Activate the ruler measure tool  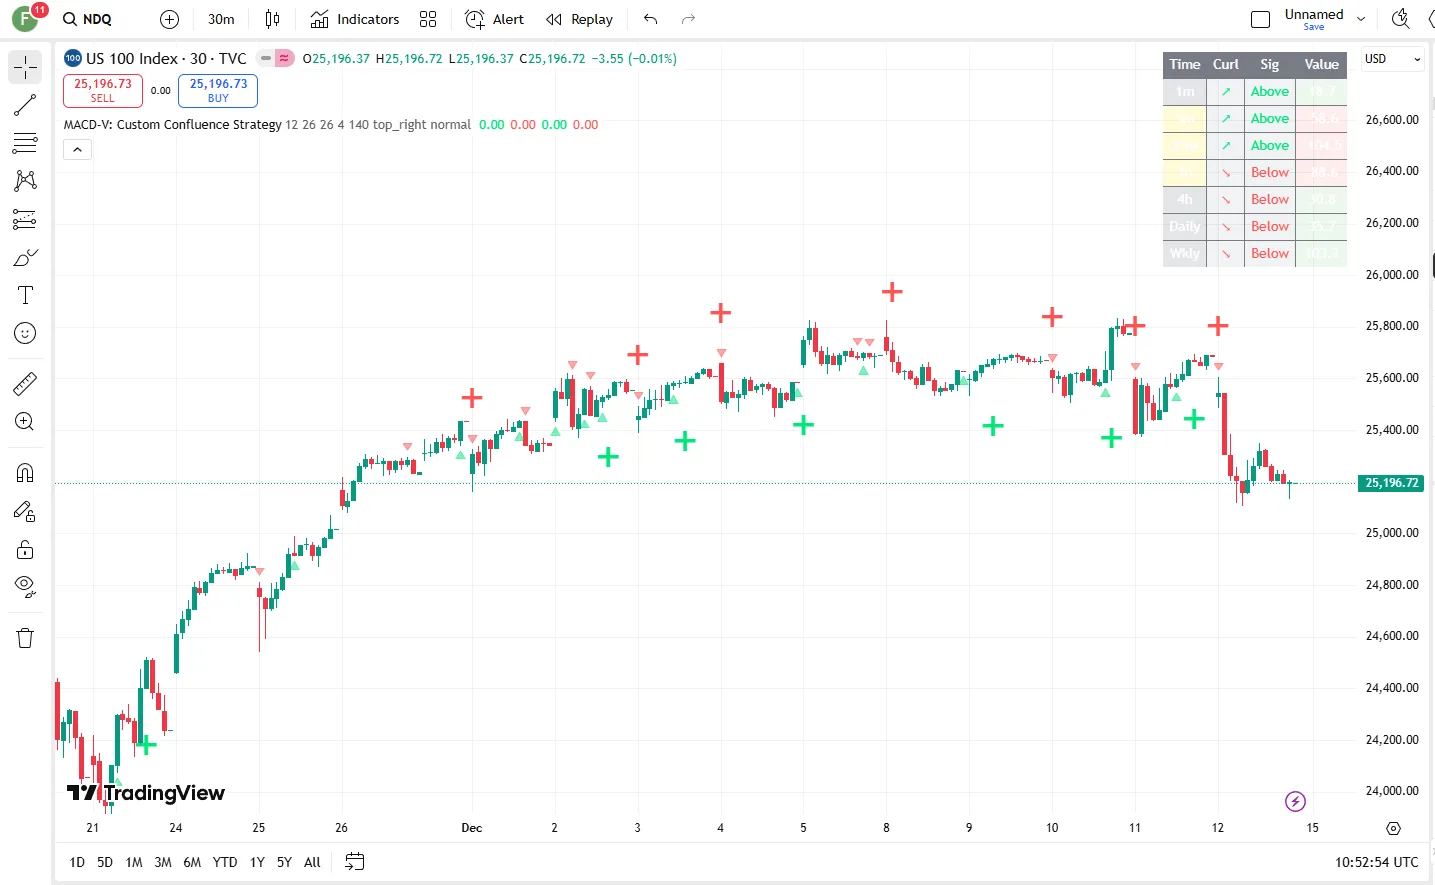(x=25, y=384)
